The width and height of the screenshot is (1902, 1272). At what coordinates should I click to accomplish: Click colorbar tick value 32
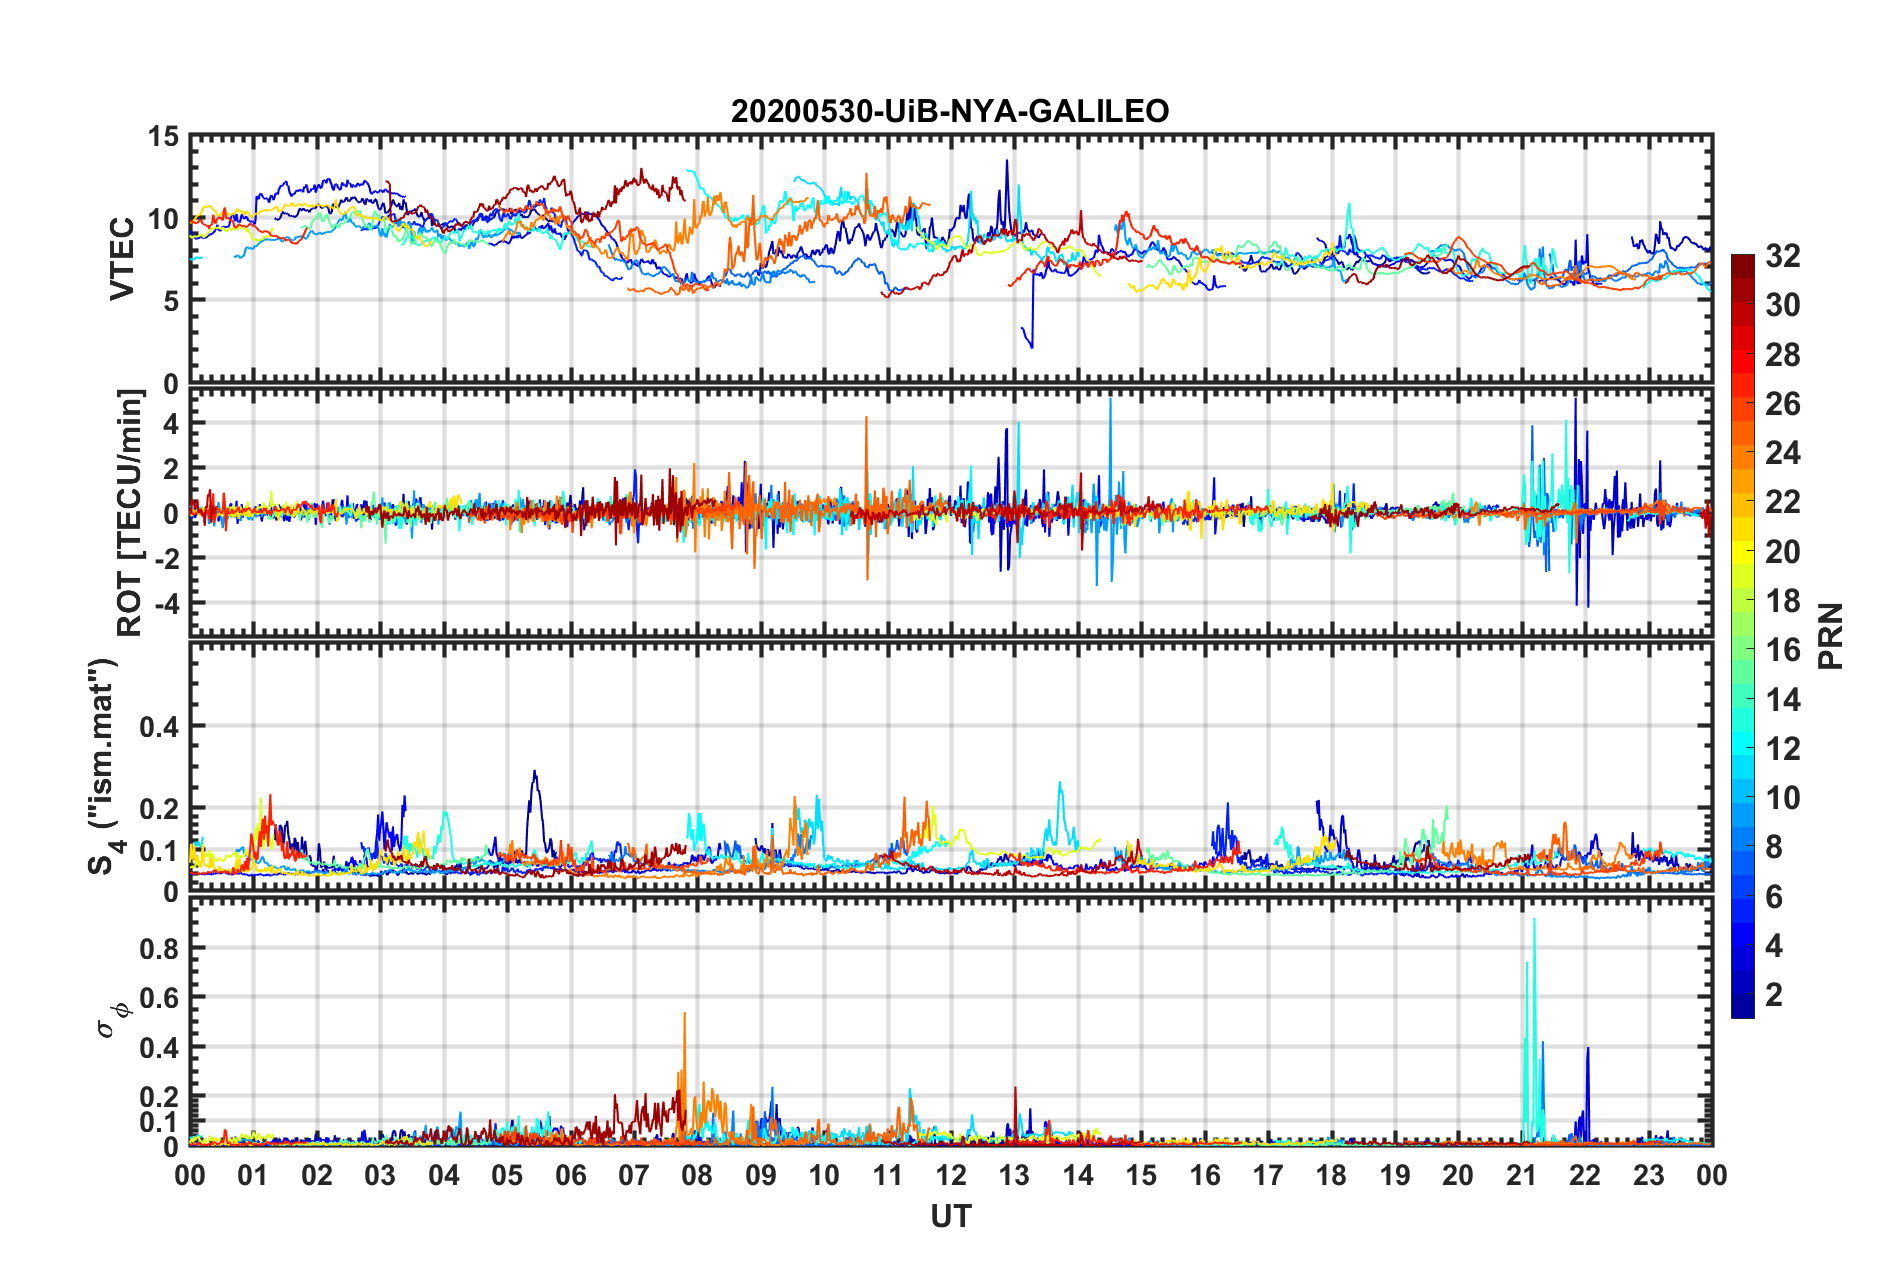[x=1783, y=256]
